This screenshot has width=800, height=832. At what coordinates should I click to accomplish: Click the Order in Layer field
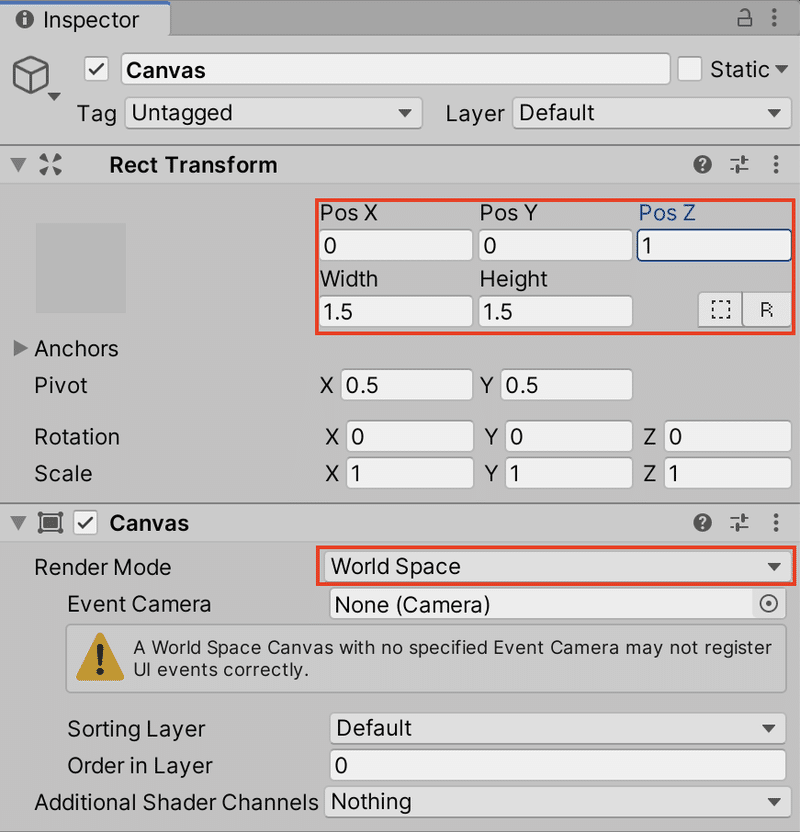pyautogui.click(x=558, y=765)
